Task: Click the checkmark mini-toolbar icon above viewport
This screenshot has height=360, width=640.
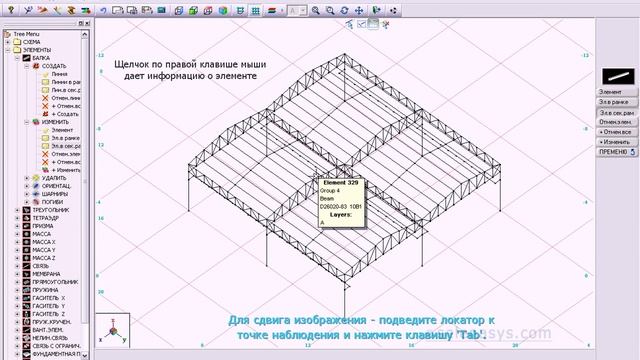Action: 361,24
